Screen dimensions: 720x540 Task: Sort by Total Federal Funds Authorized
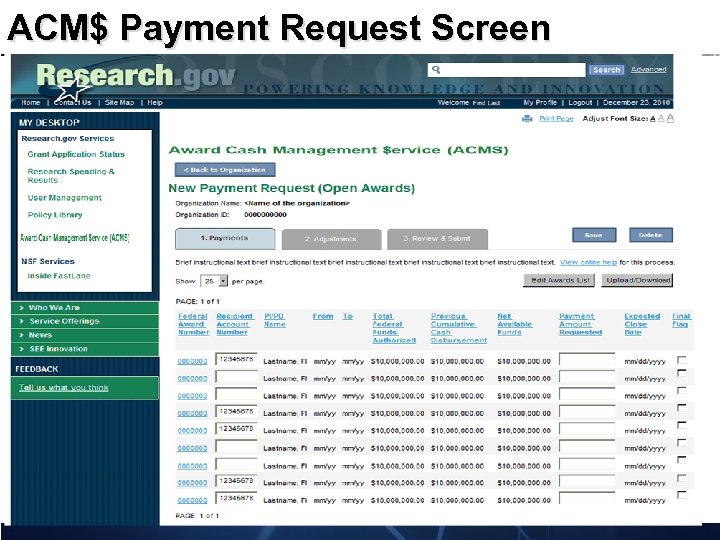click(394, 328)
